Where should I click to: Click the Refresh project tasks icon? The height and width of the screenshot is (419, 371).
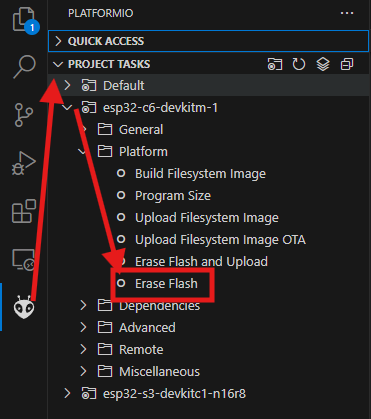tap(299, 64)
